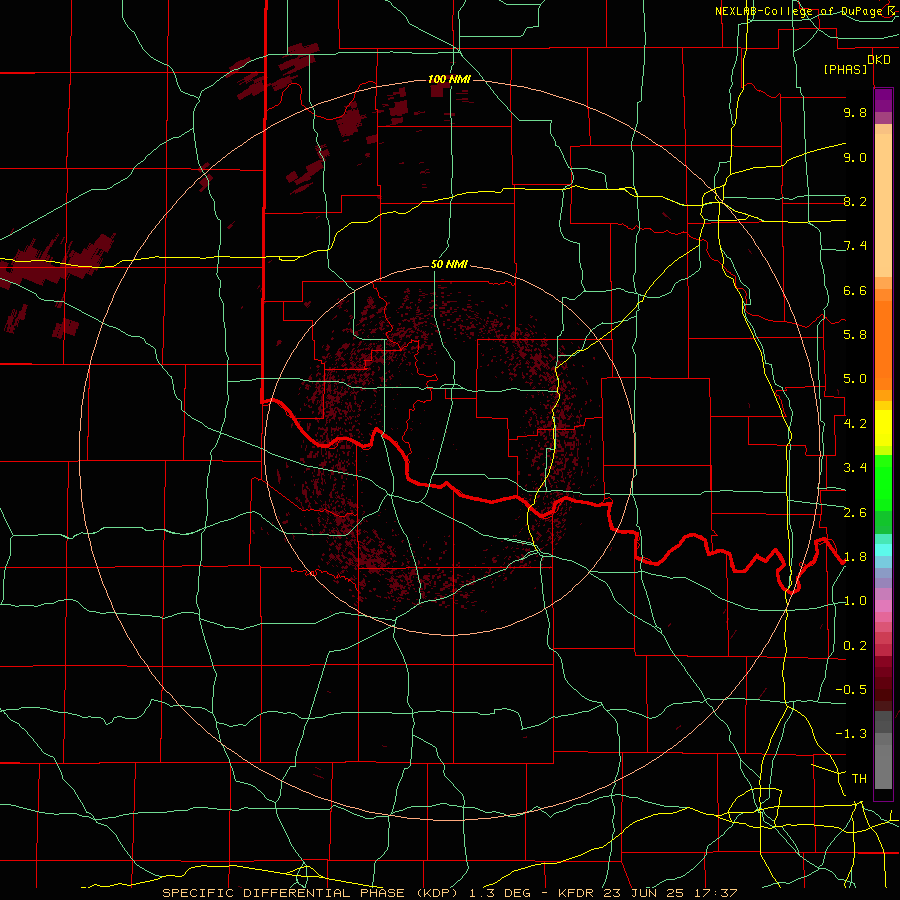900x900 pixels.
Task: Click the 0.2 value on the color scale
Action: coord(855,646)
